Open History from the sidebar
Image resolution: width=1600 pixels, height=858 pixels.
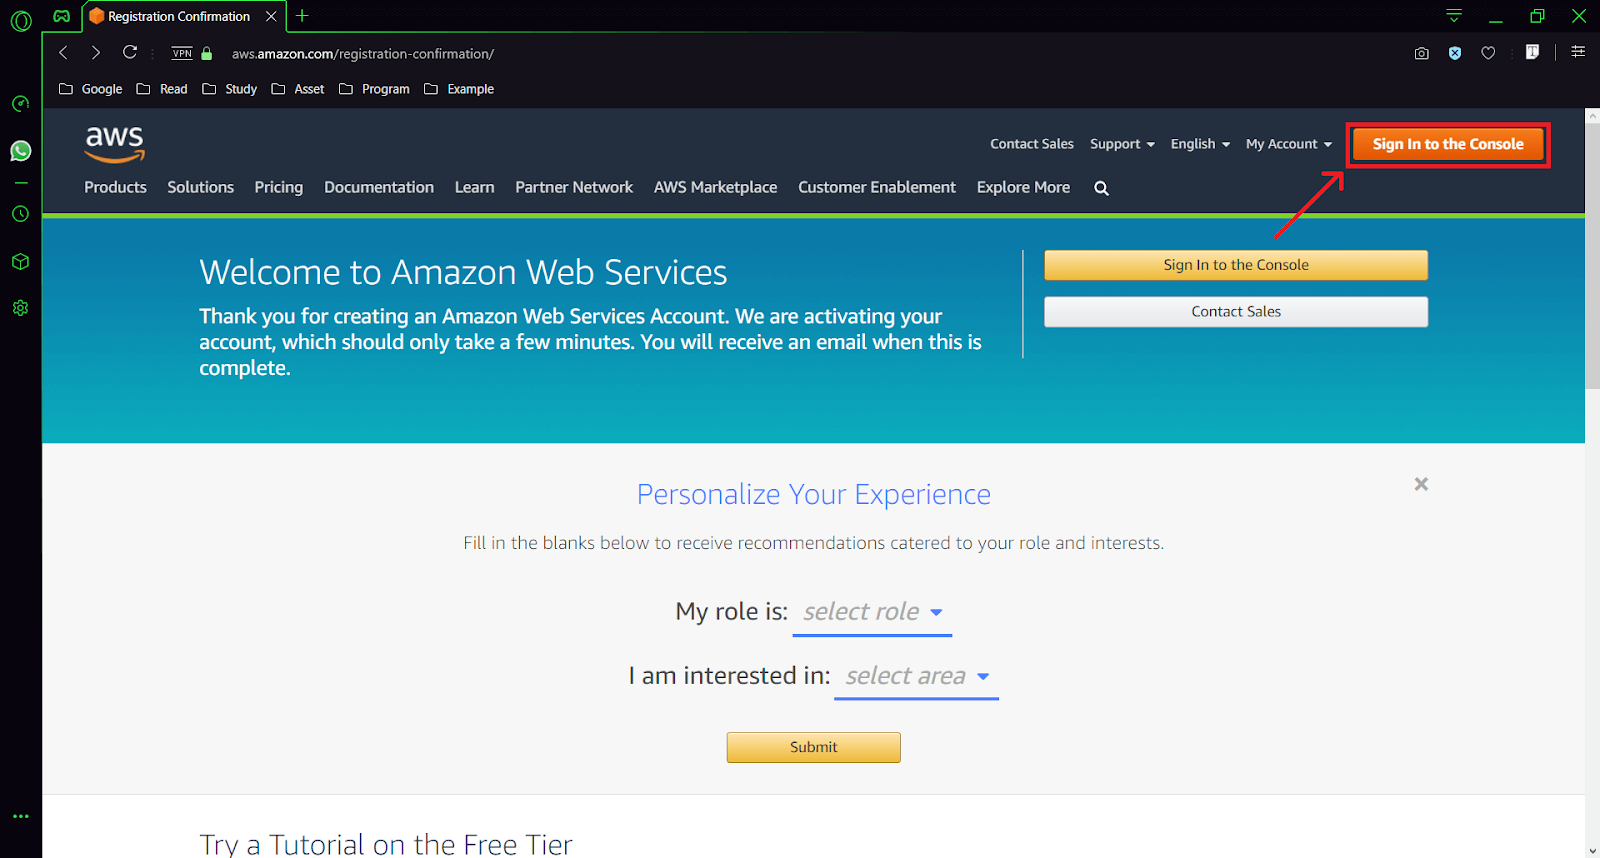[x=20, y=213]
